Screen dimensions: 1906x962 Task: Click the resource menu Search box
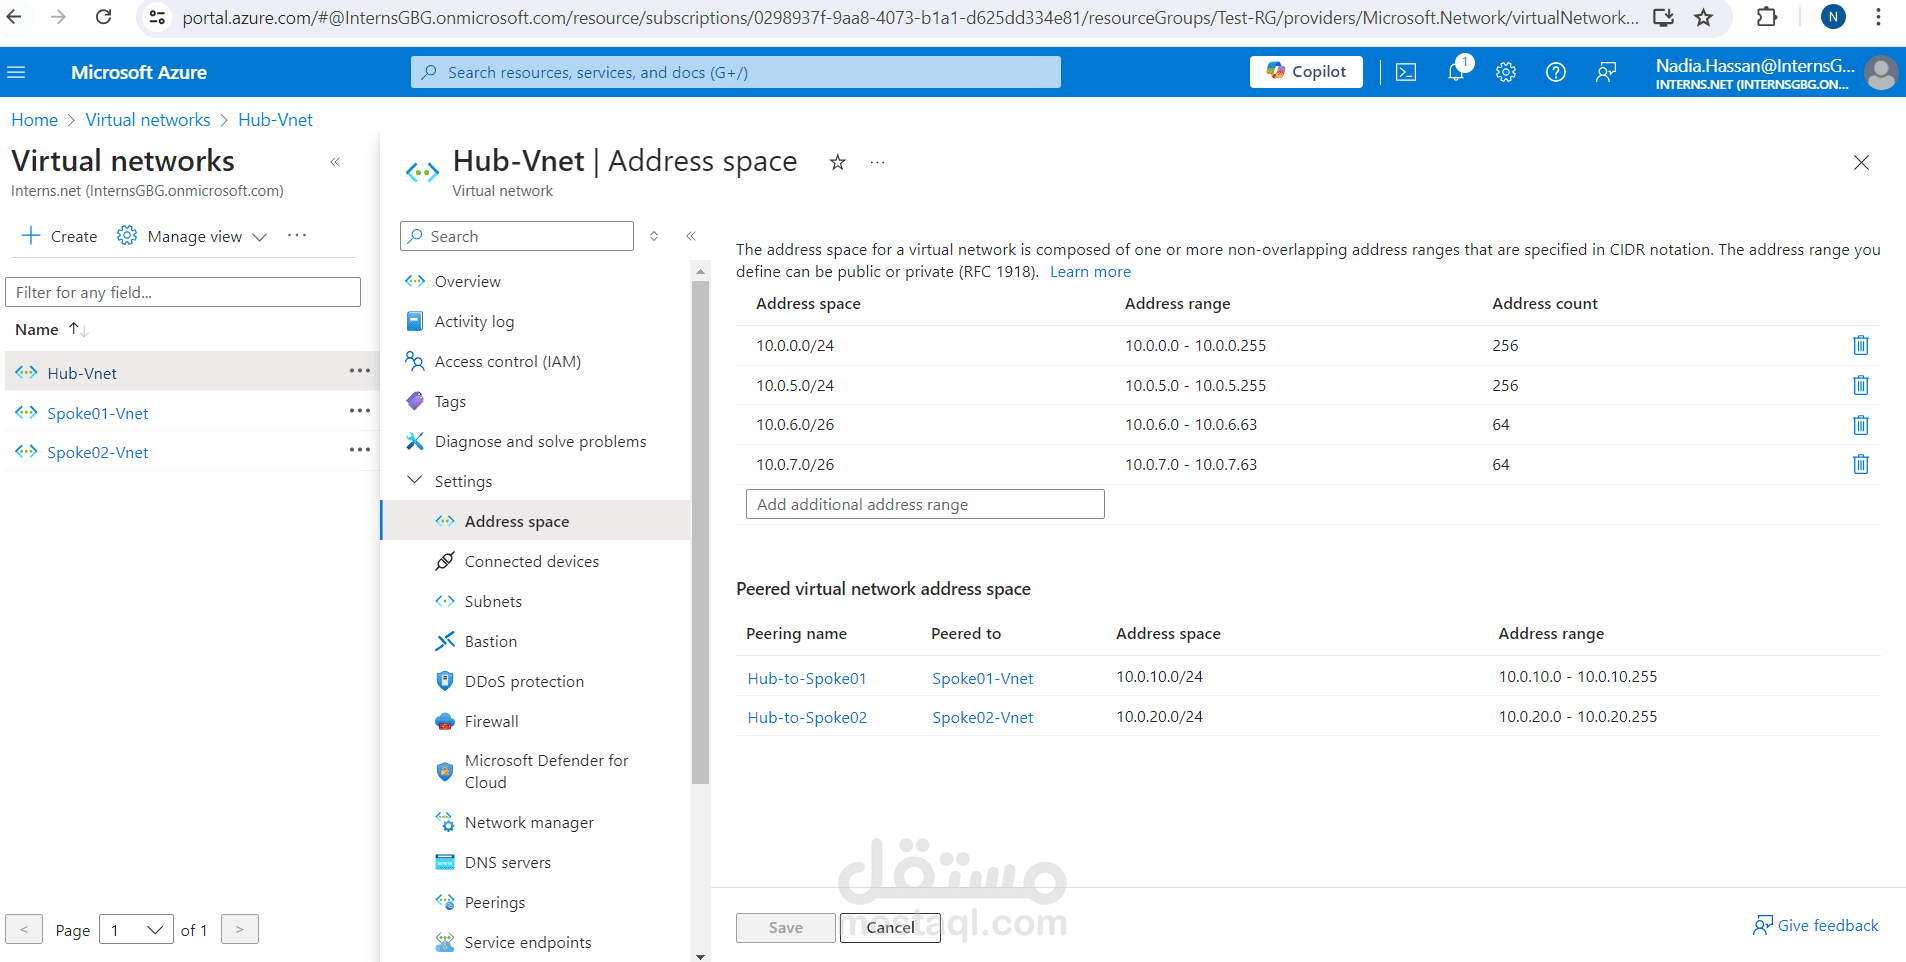click(x=517, y=236)
